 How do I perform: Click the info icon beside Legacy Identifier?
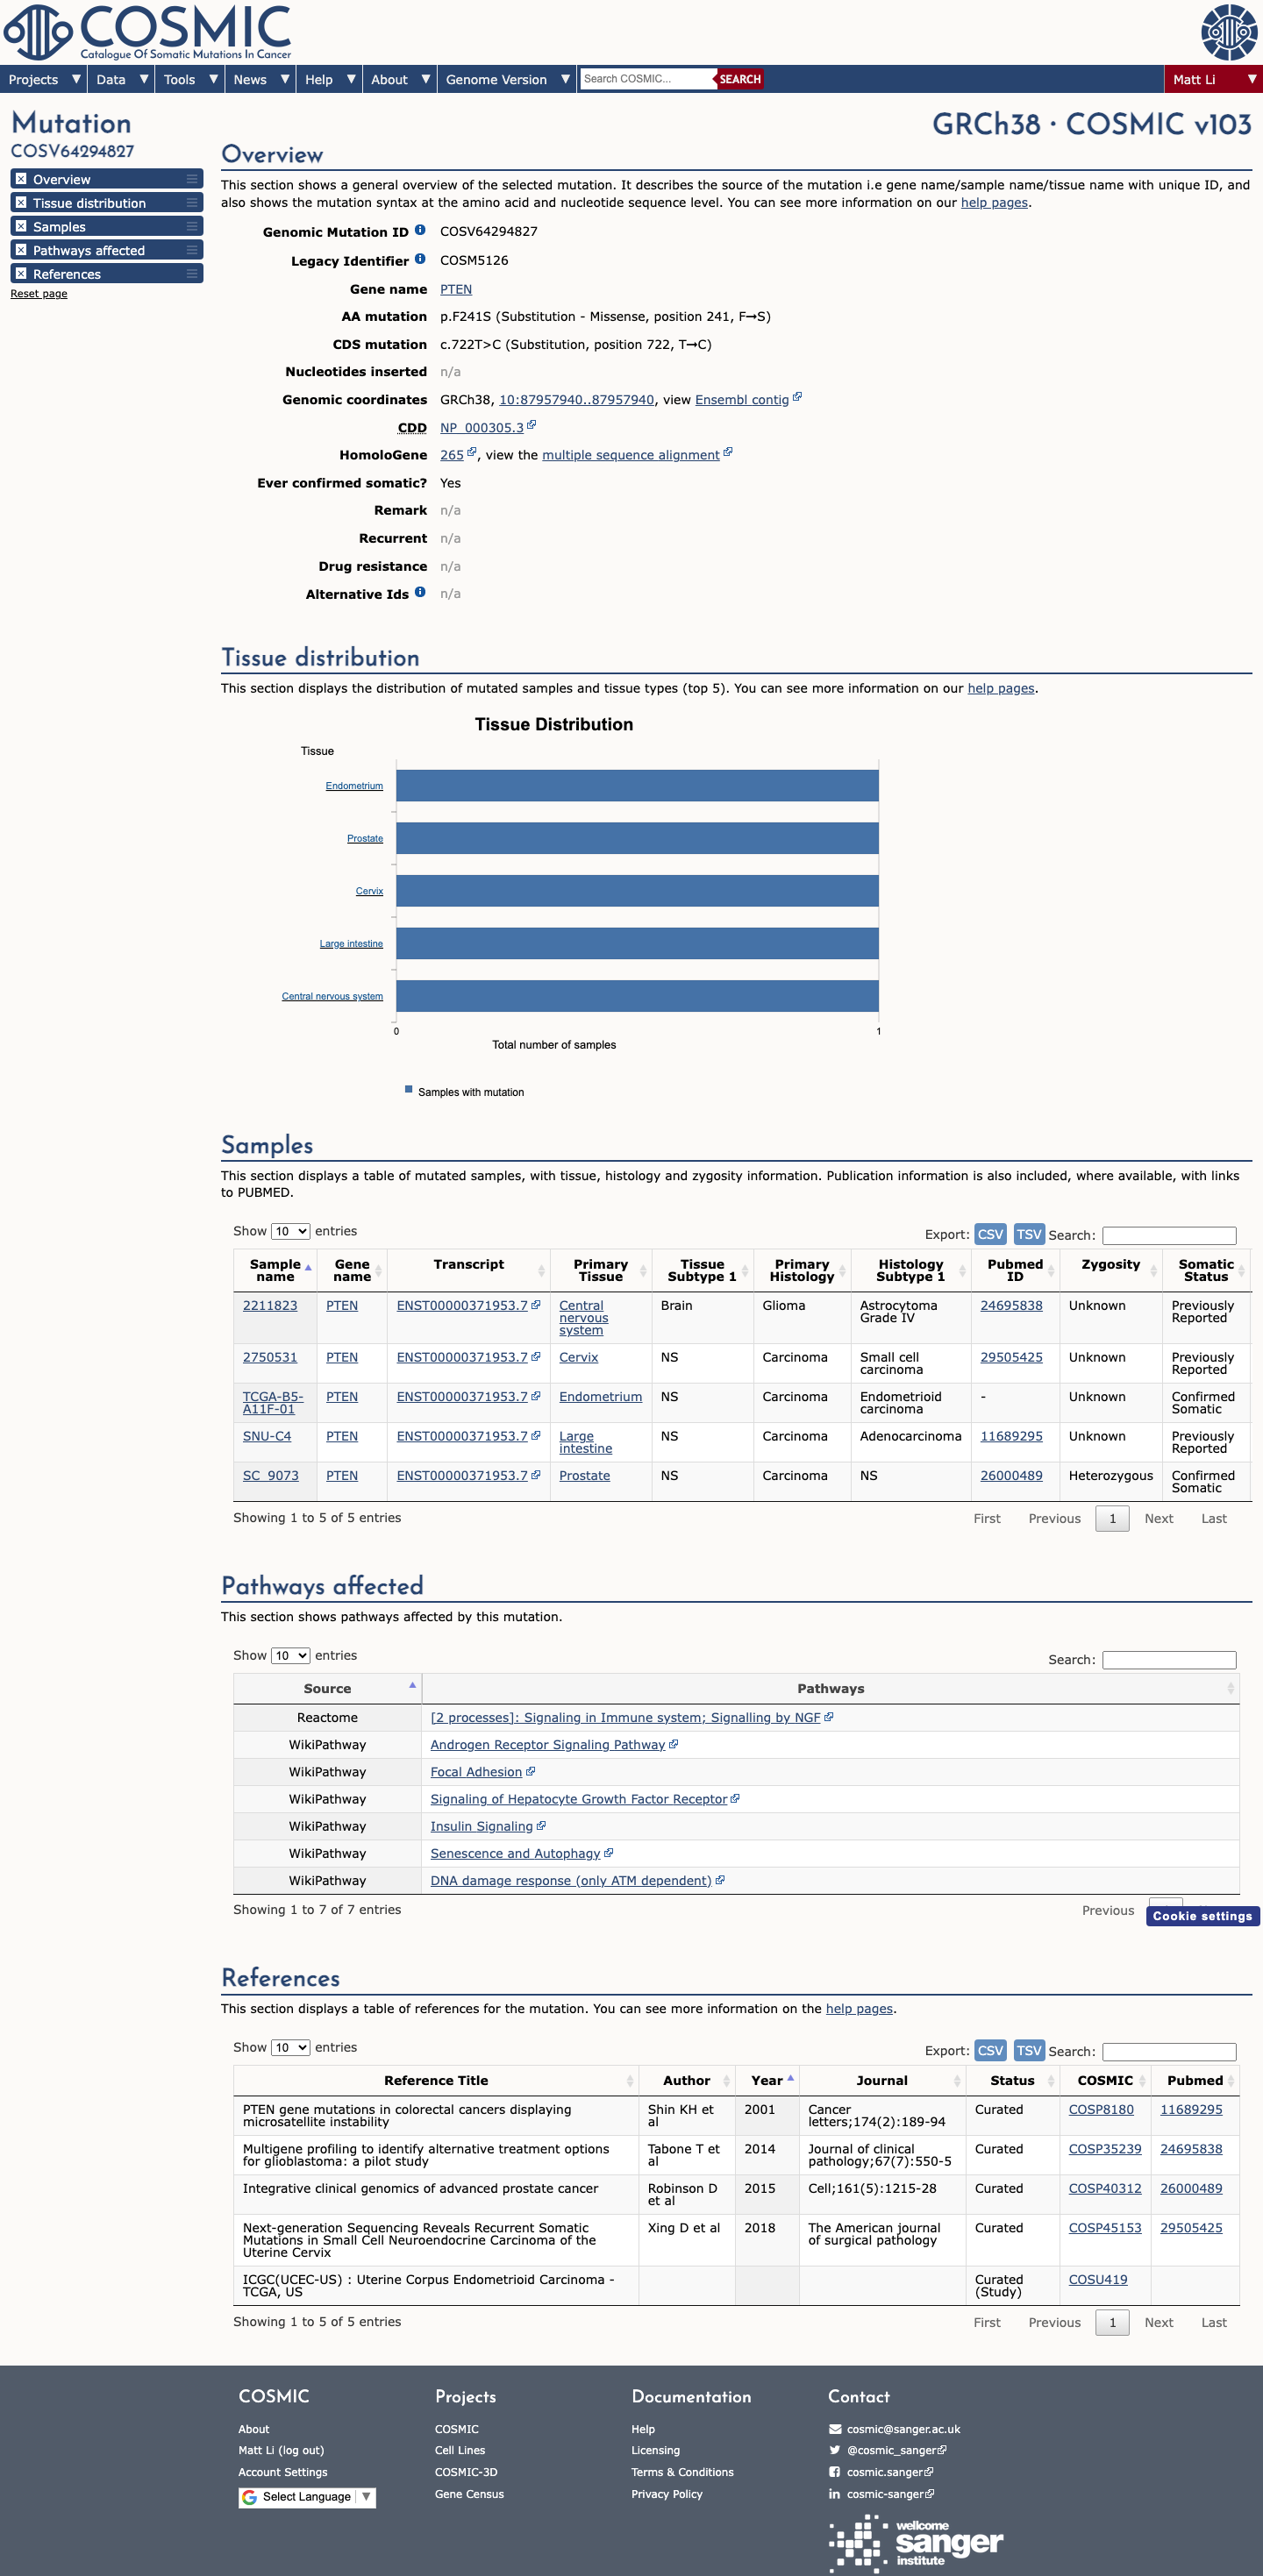tap(420, 259)
